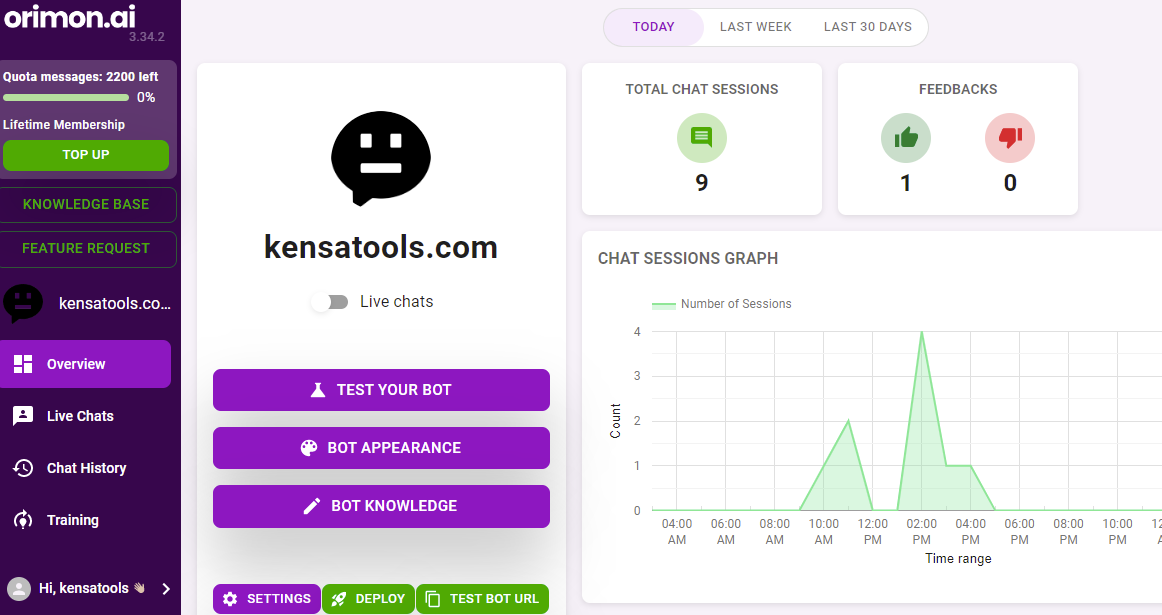Click 'FEEDBACKS' card title
1162x615 pixels.
click(x=957, y=90)
